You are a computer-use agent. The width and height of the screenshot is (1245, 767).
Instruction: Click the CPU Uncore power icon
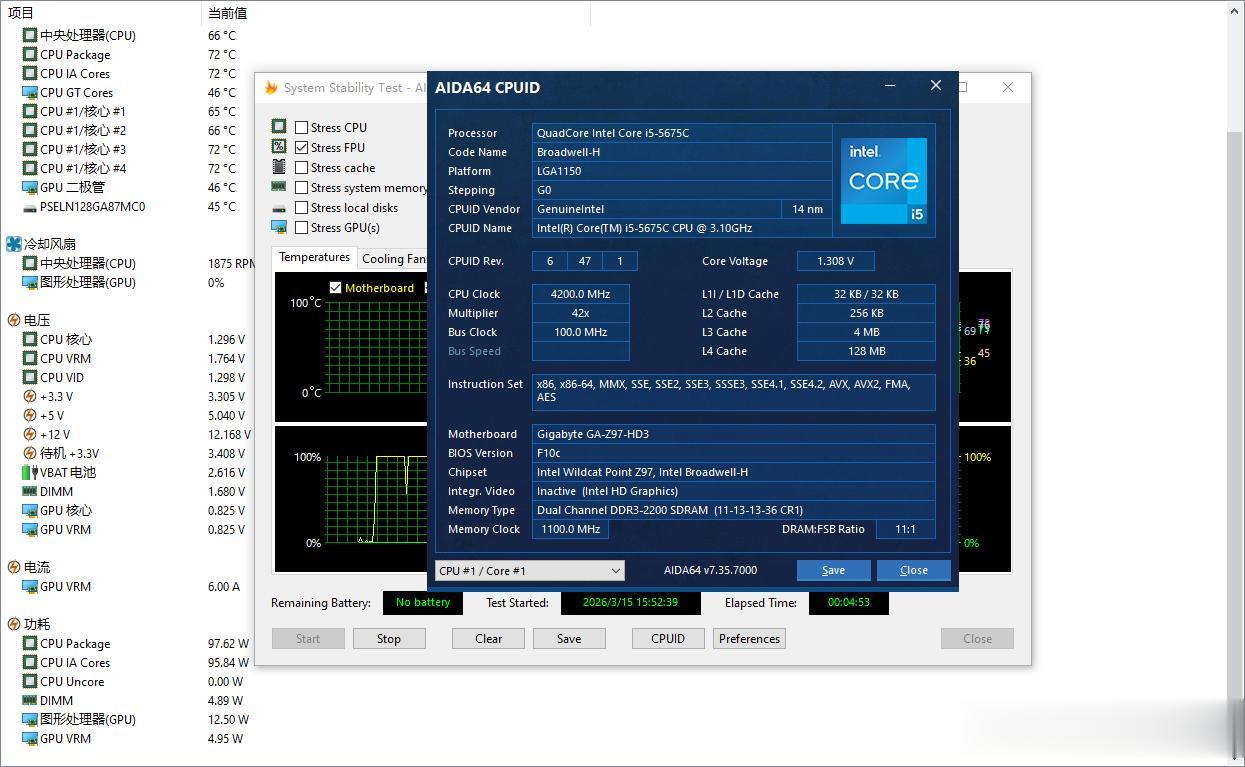coord(30,681)
